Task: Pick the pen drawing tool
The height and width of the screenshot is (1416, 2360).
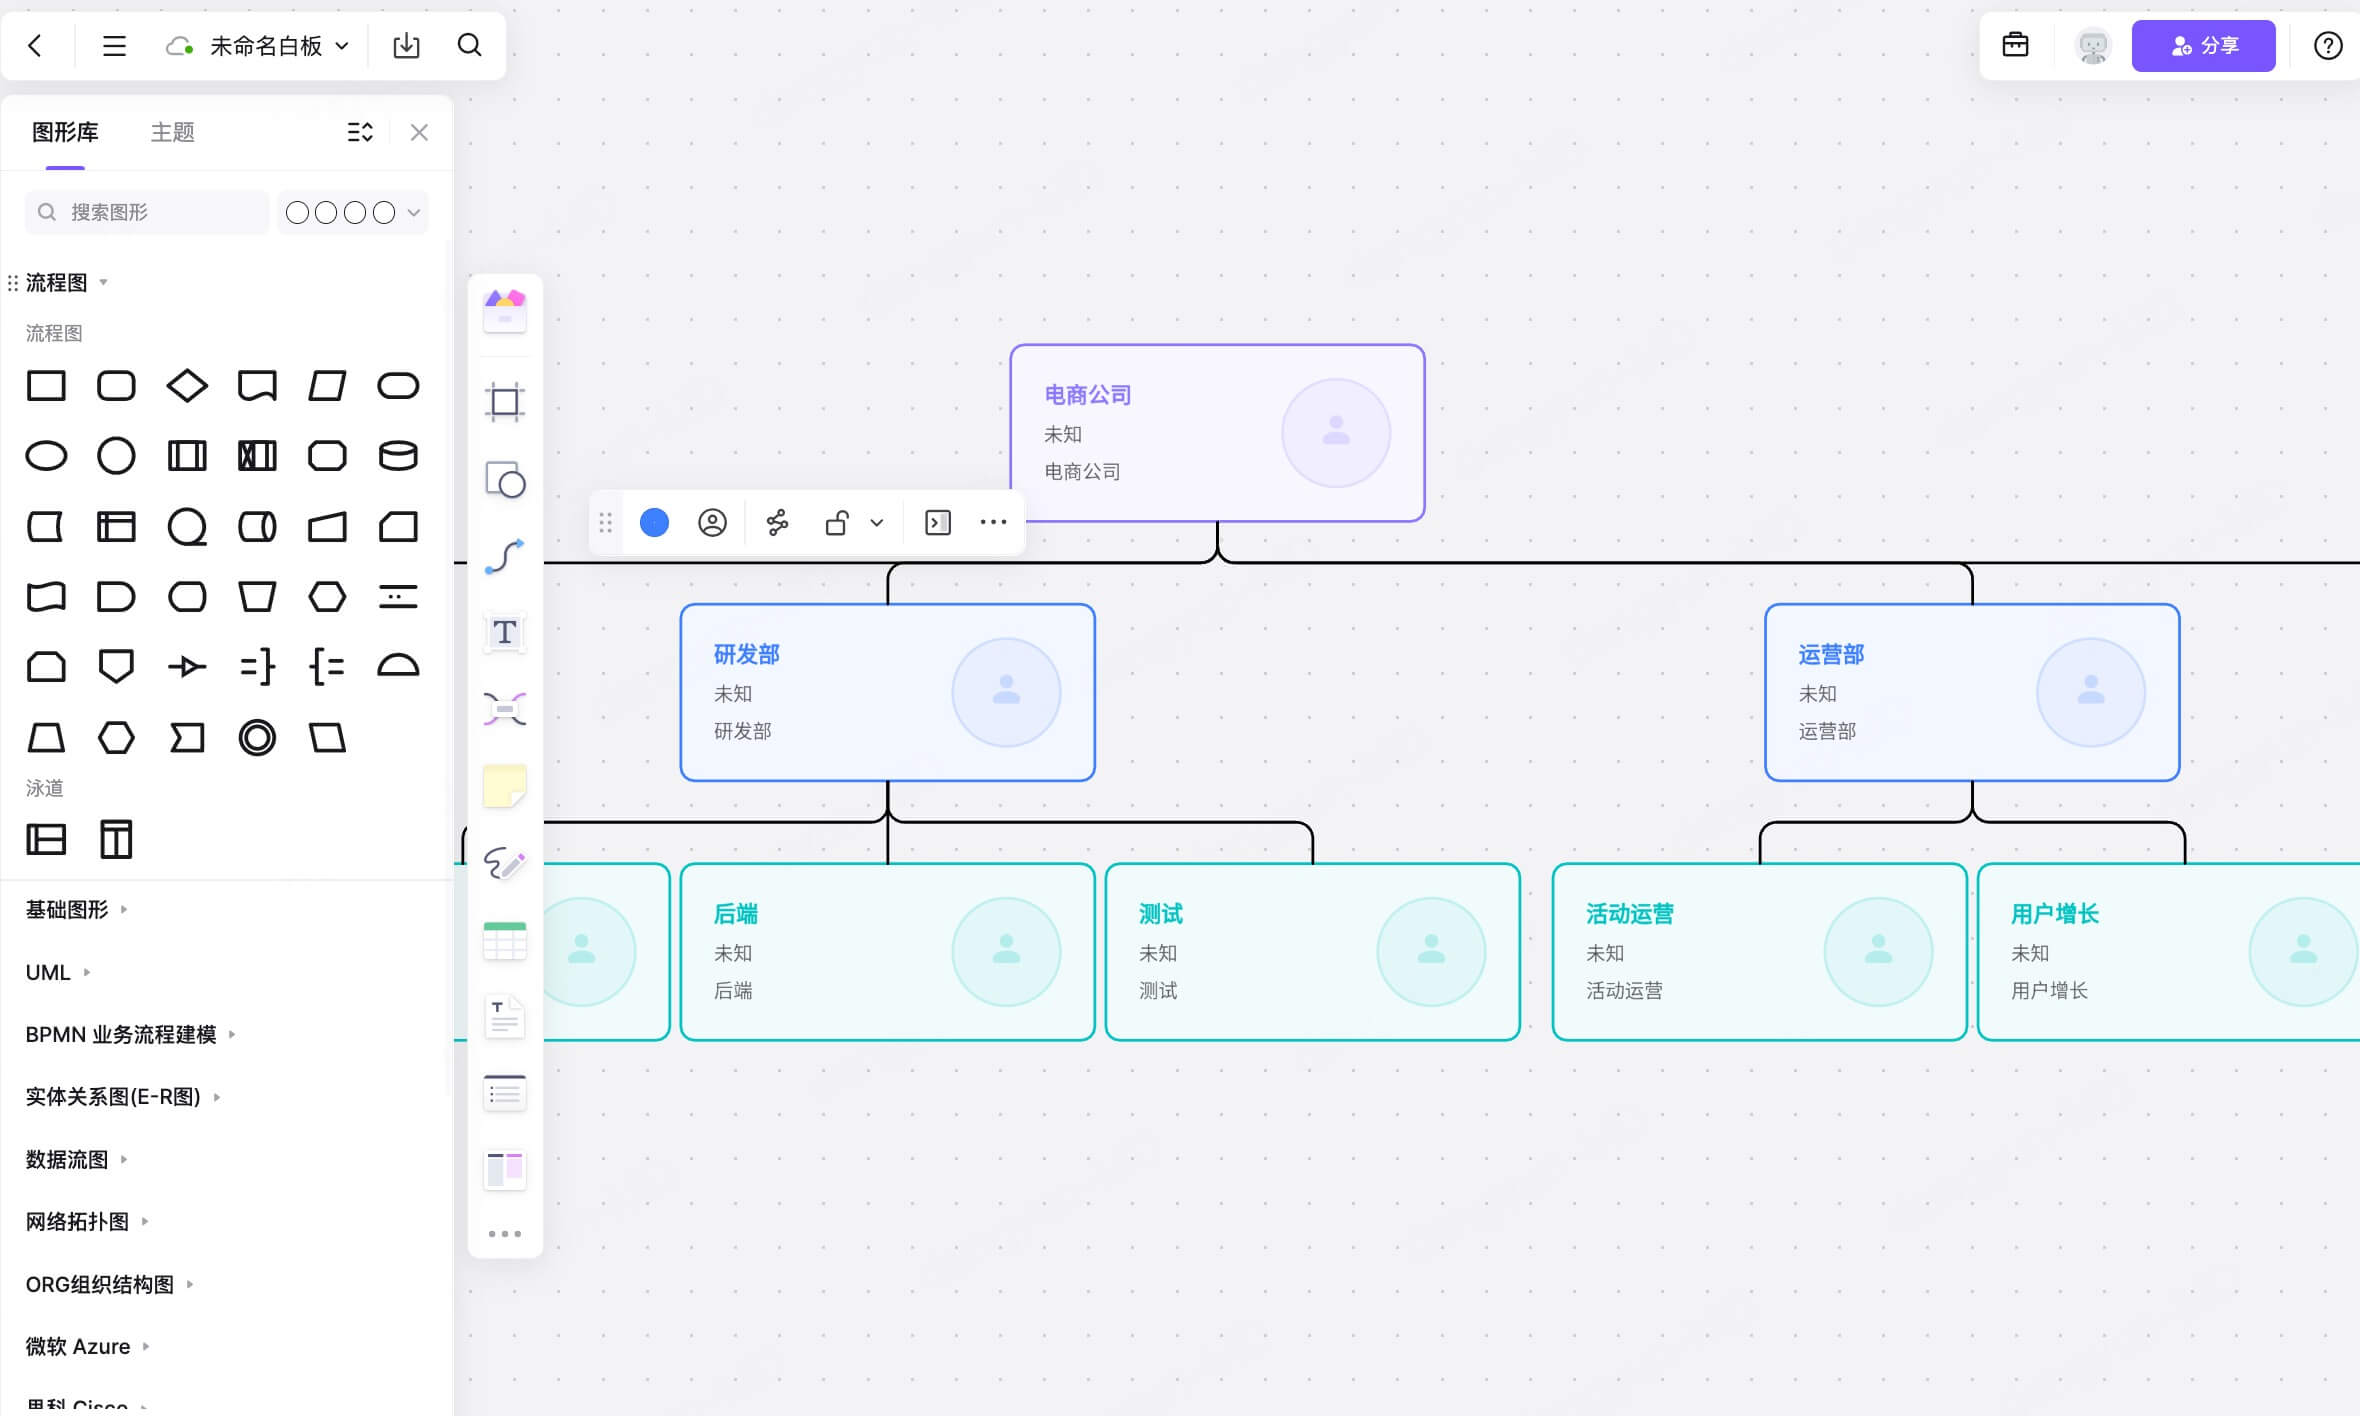Action: coord(504,863)
